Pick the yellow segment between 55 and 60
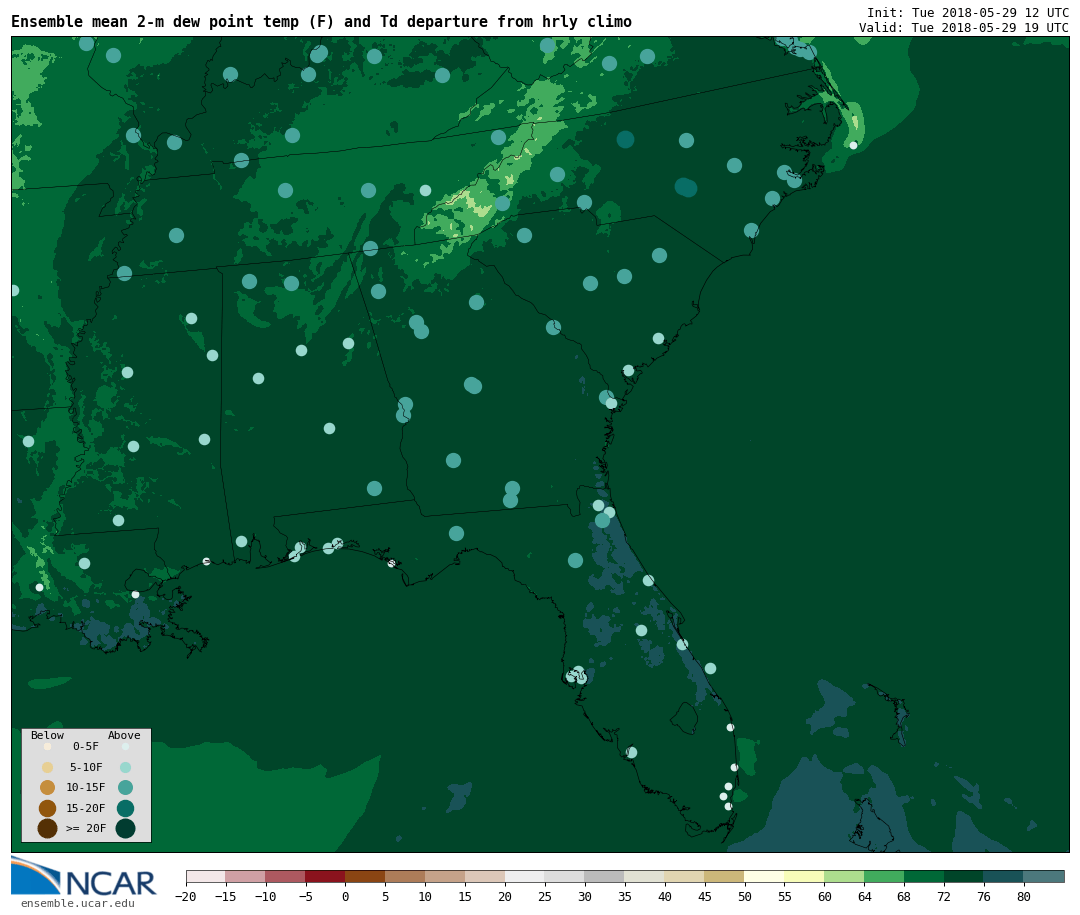The image size is (1080, 915). pyautogui.click(x=805, y=876)
